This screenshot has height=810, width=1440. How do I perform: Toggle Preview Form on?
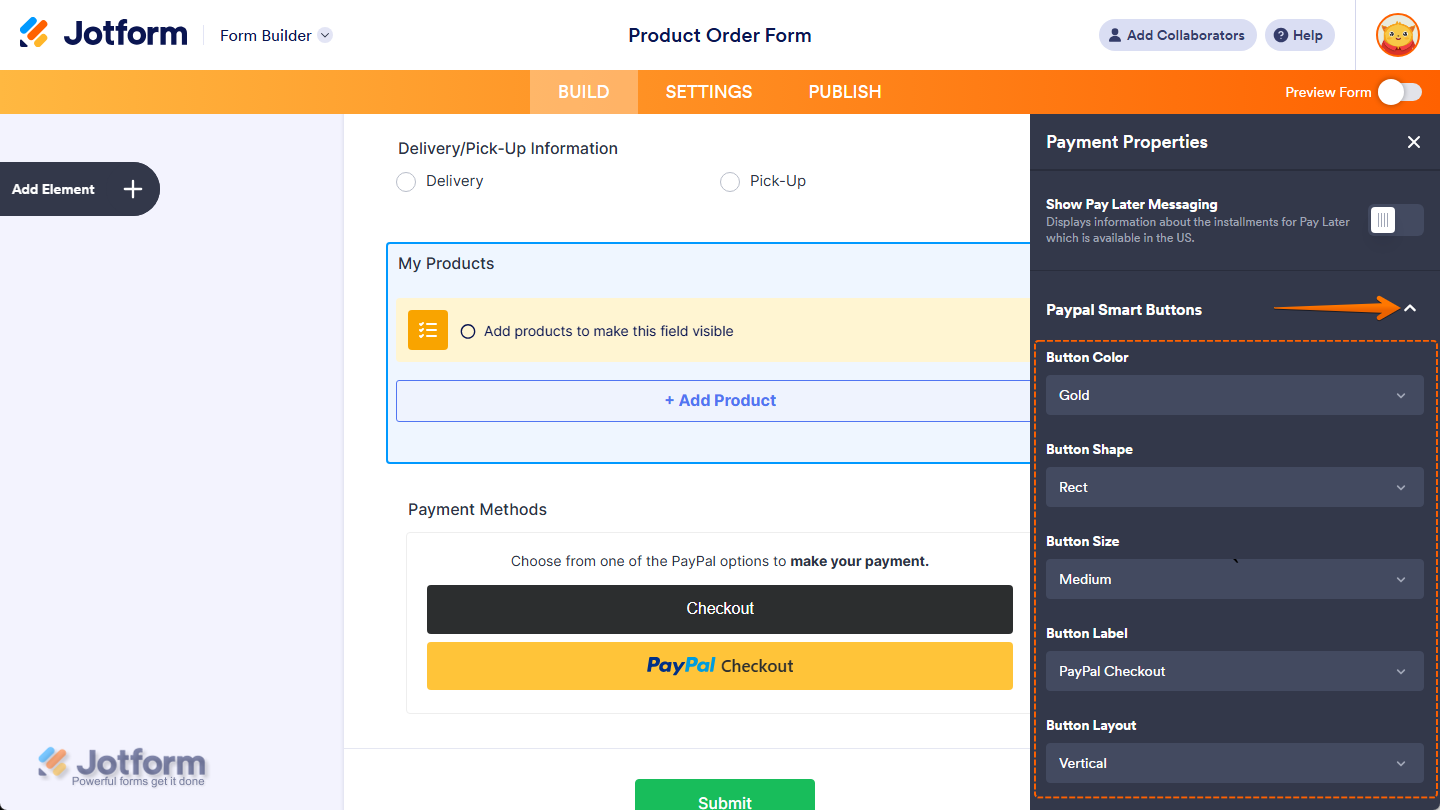(x=1398, y=91)
